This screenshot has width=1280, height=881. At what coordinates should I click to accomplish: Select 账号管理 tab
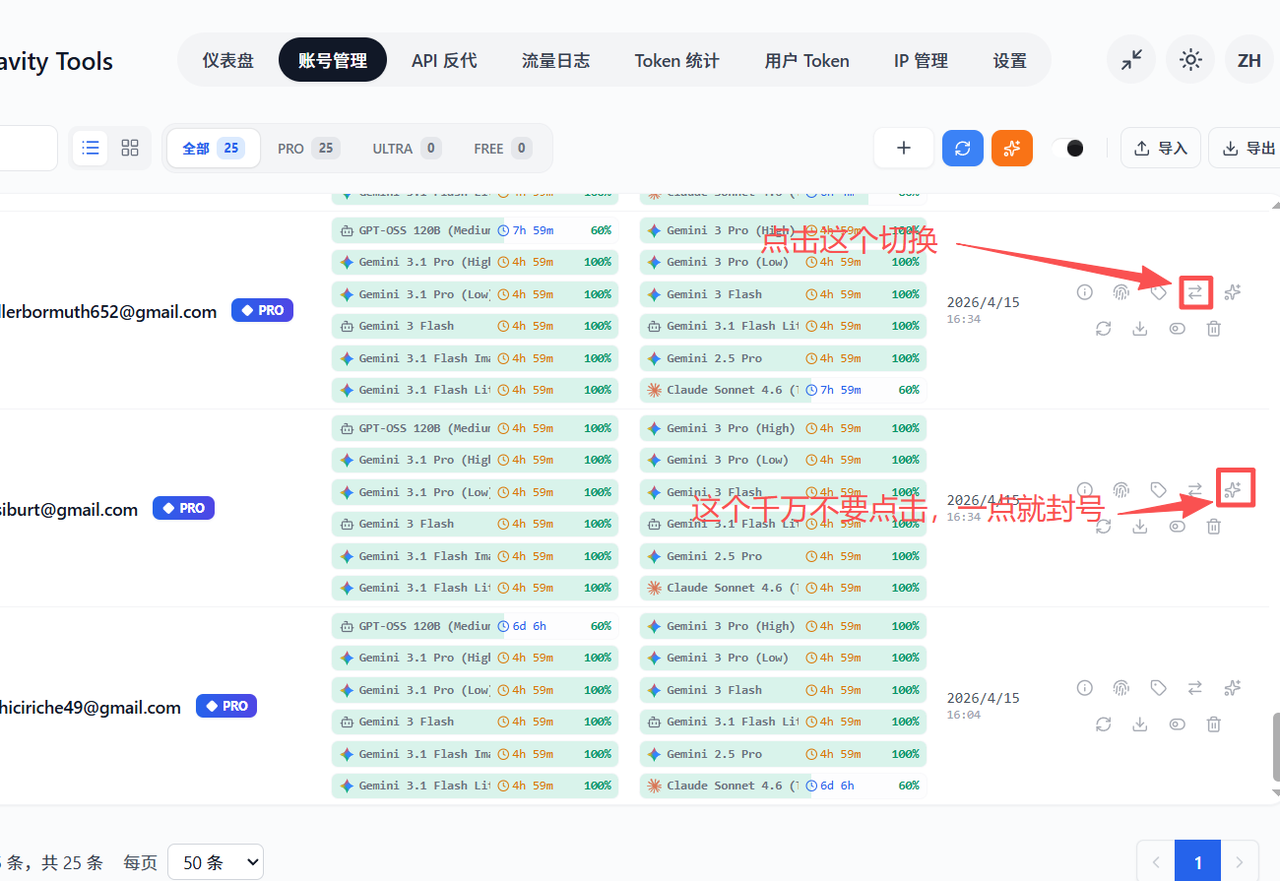click(x=332, y=60)
